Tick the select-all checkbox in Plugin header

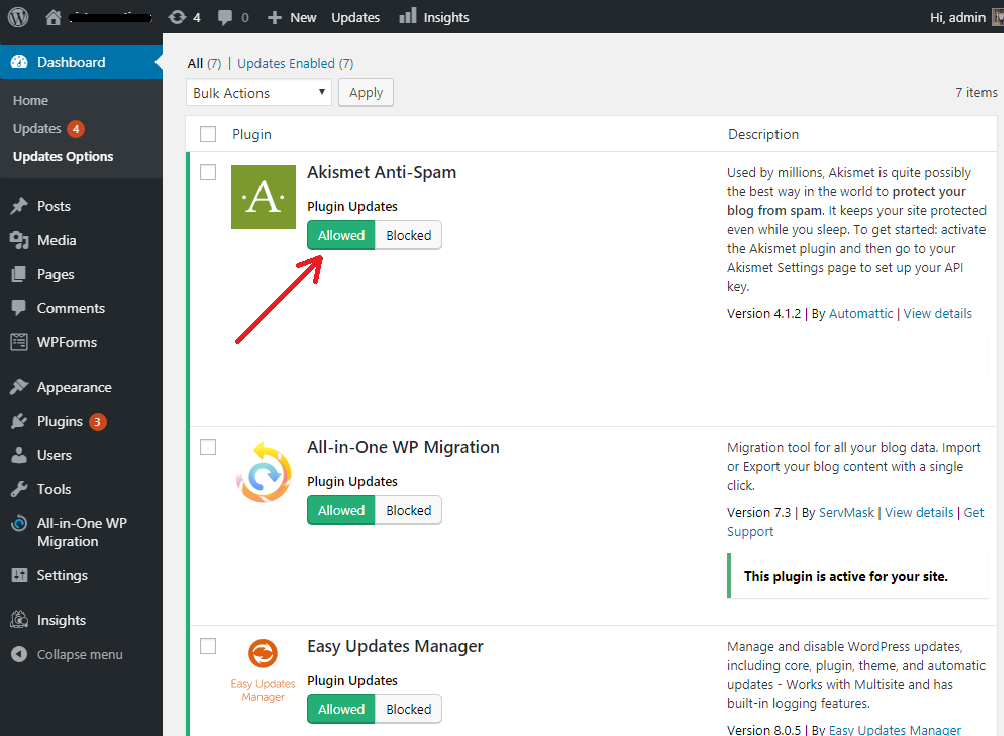(x=208, y=134)
